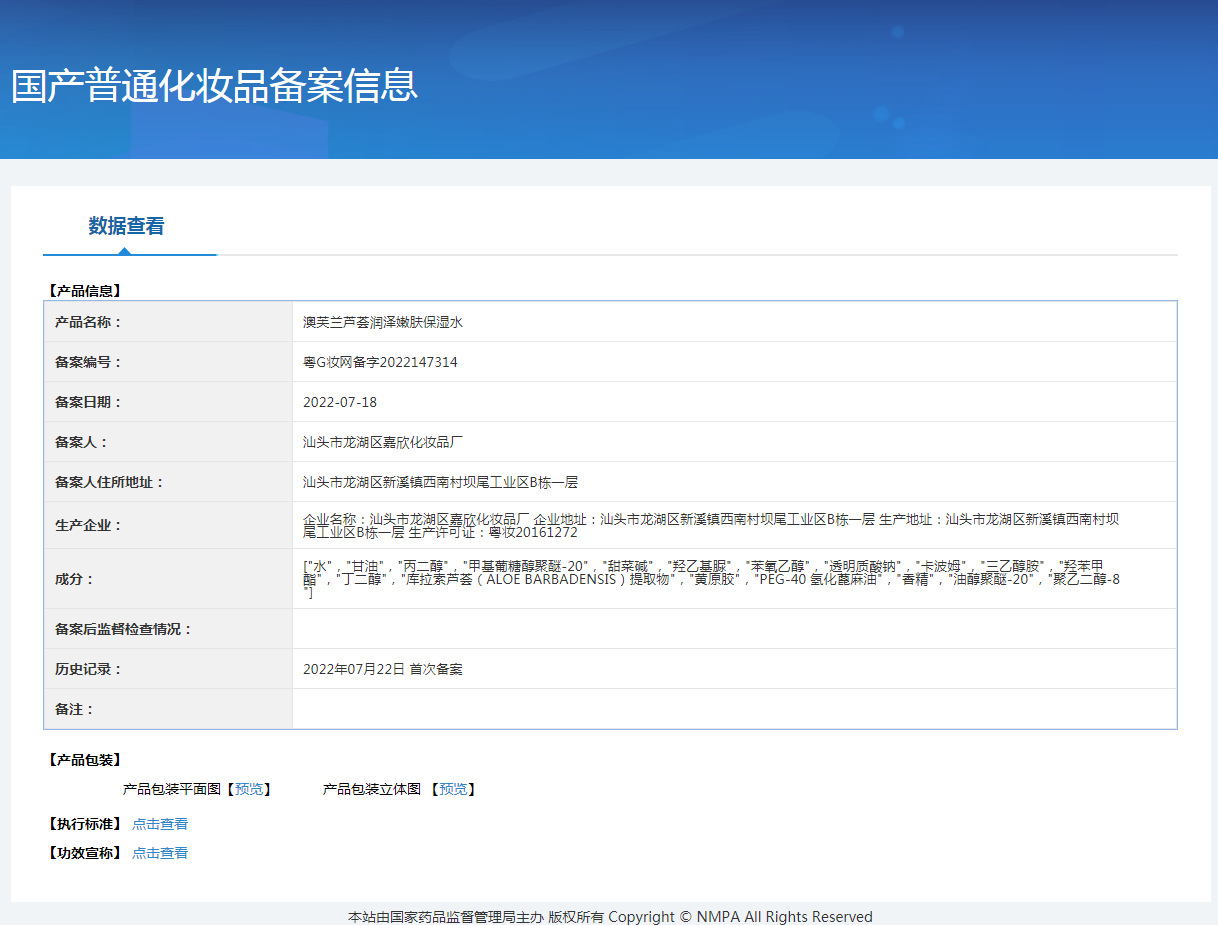Click 点击查看 next to 执行标准

pyautogui.click(x=160, y=824)
